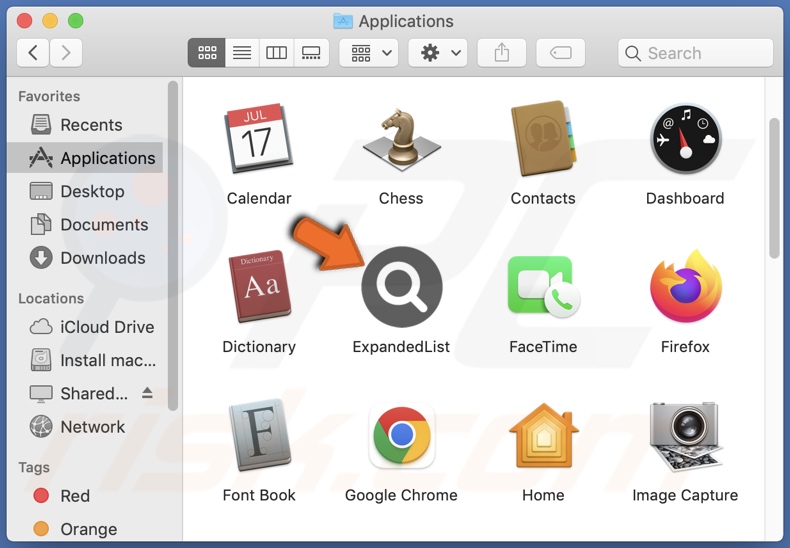790x548 pixels.
Task: Click the FaceTime app icon
Action: pos(544,287)
